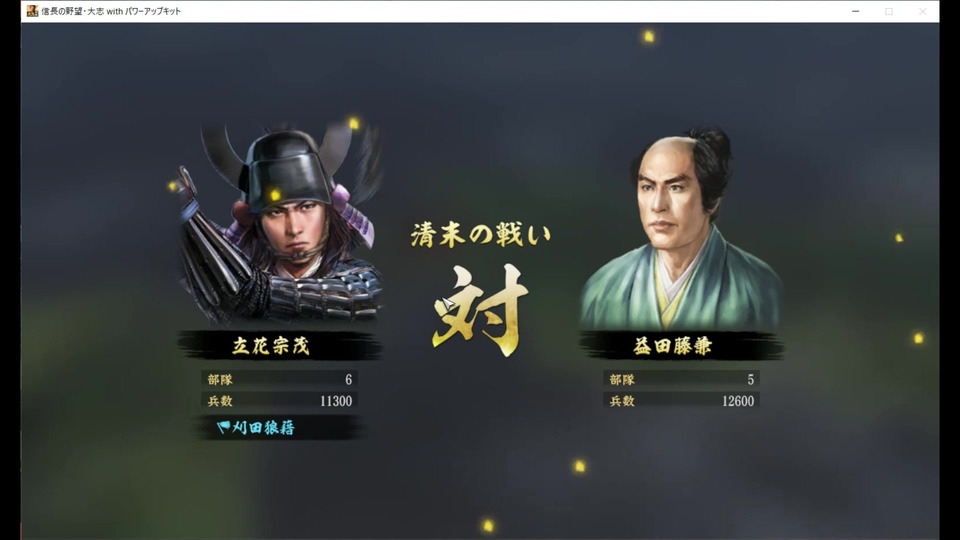This screenshot has width=960, height=540.
Task: Click the 清末の戦い battle title
Action: (481, 235)
